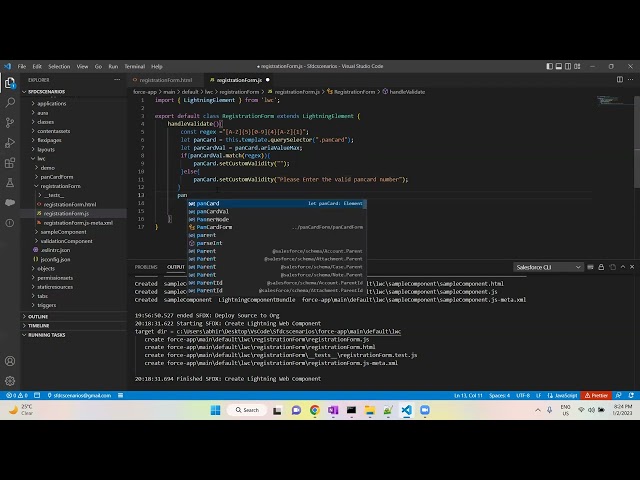The height and width of the screenshot is (480, 640).
Task: Open jsconfig.json file
Action: coord(55,259)
